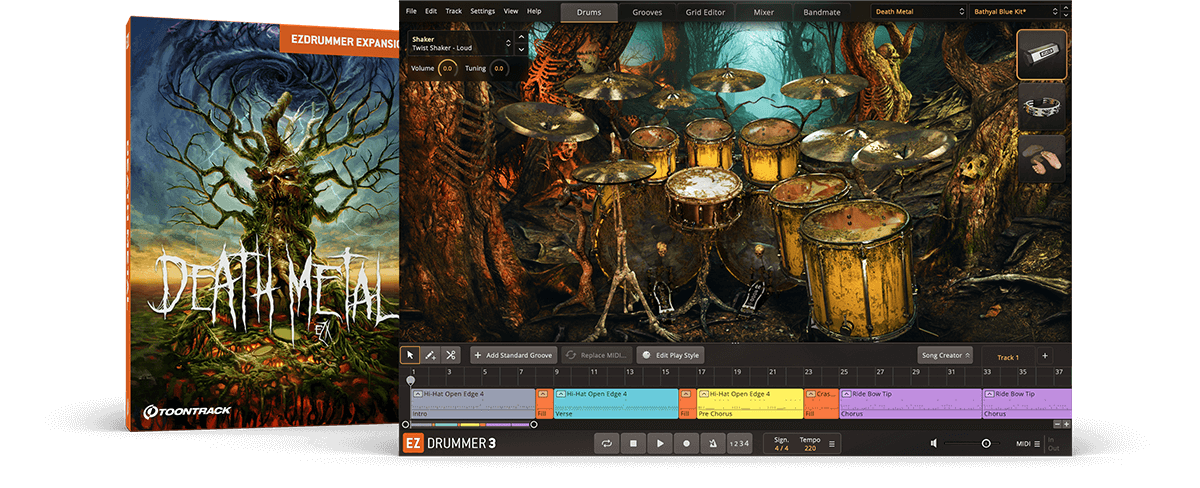Select the cyan Verse block on timeline
The height and width of the screenshot is (488, 1200).
(615, 404)
